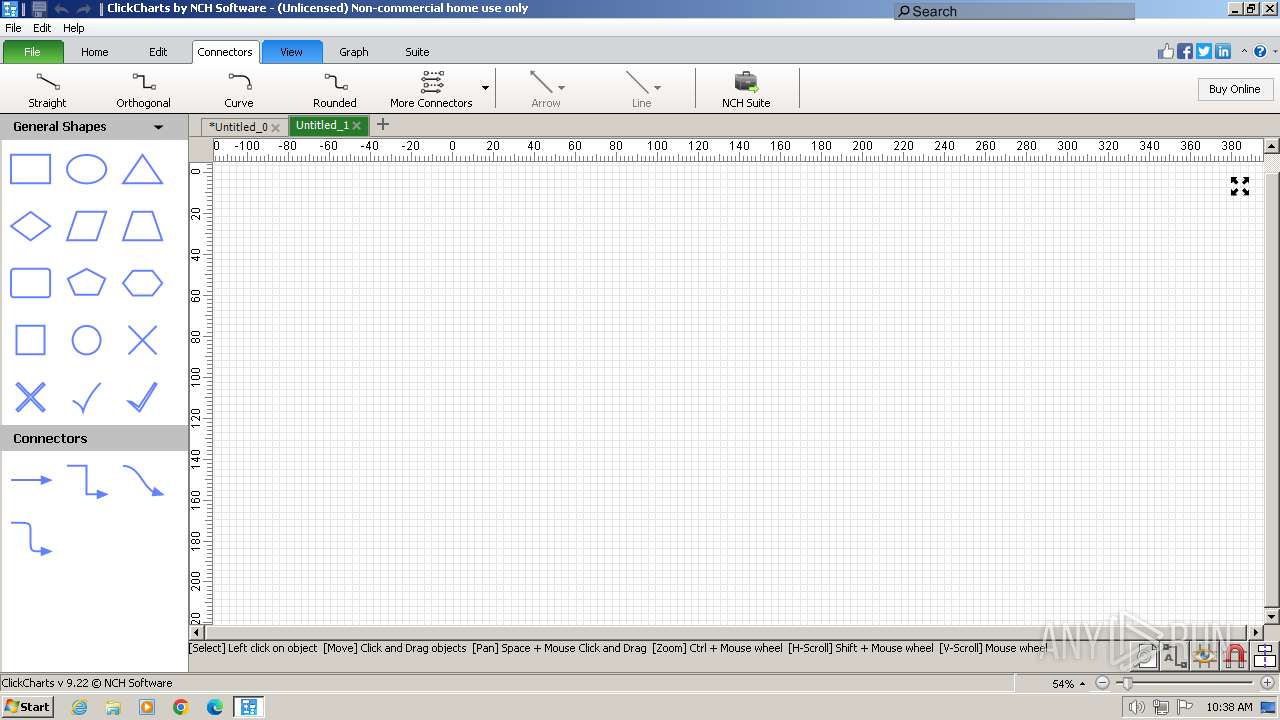Open More Connectors in the ribbon
The width and height of the screenshot is (1280, 720).
[431, 89]
